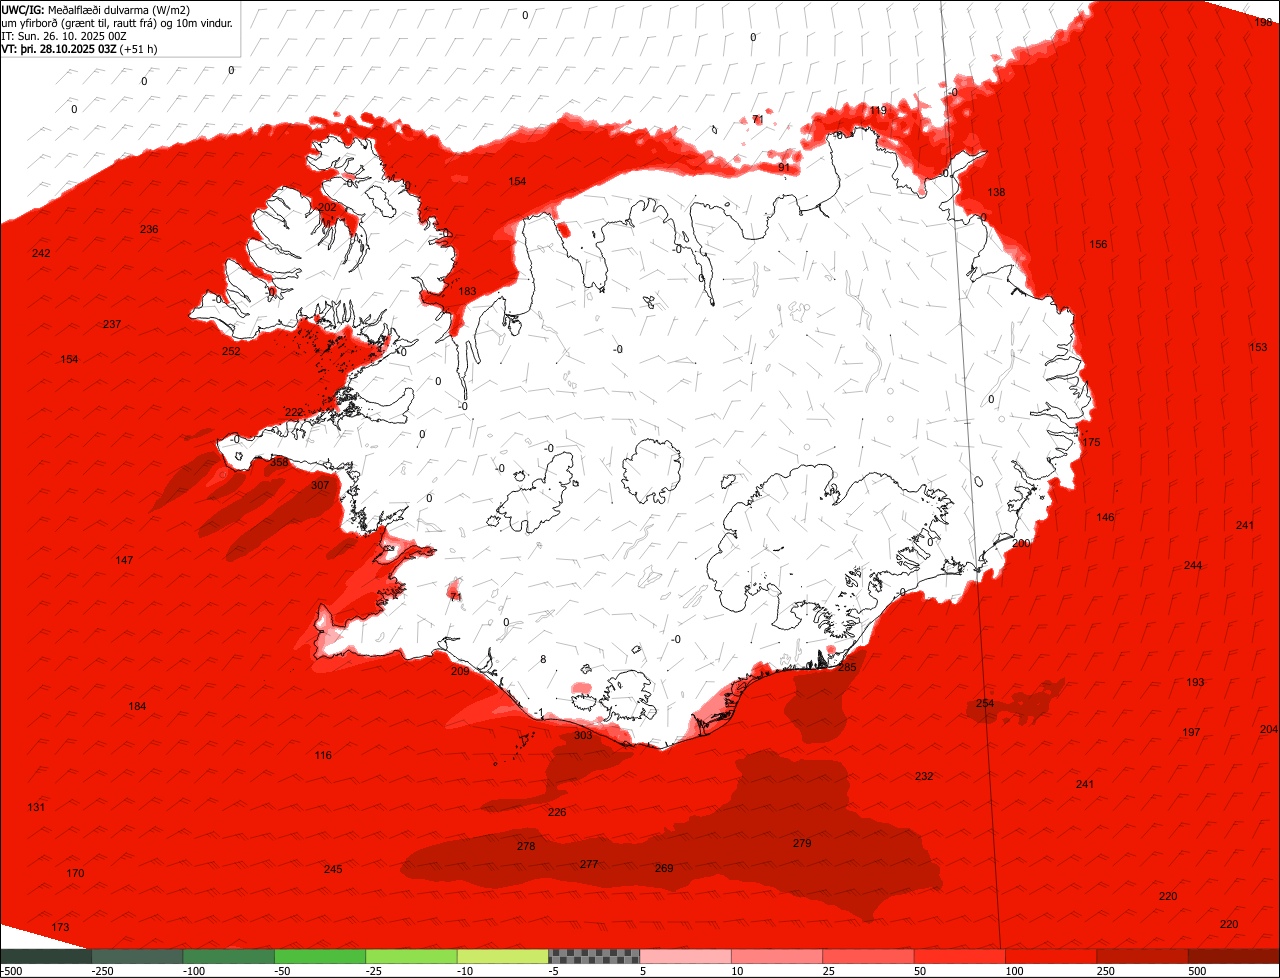This screenshot has width=1280, height=978.
Task: Click the map value 285
Action: coord(847,667)
